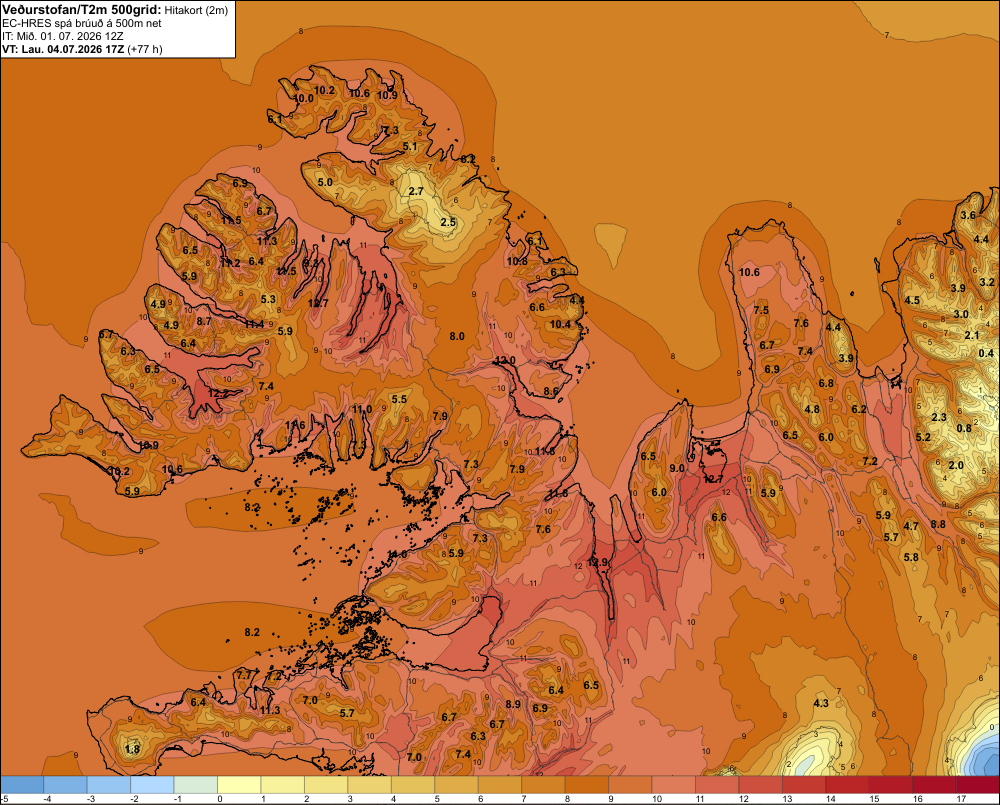
Task: Pick the 17 degree deep crimson swatch
Action: (x=978, y=784)
